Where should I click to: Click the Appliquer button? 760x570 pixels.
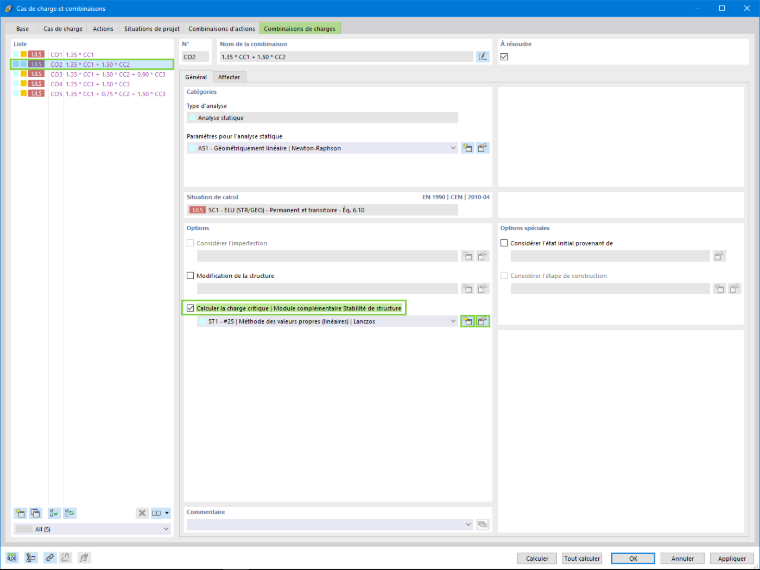732,558
